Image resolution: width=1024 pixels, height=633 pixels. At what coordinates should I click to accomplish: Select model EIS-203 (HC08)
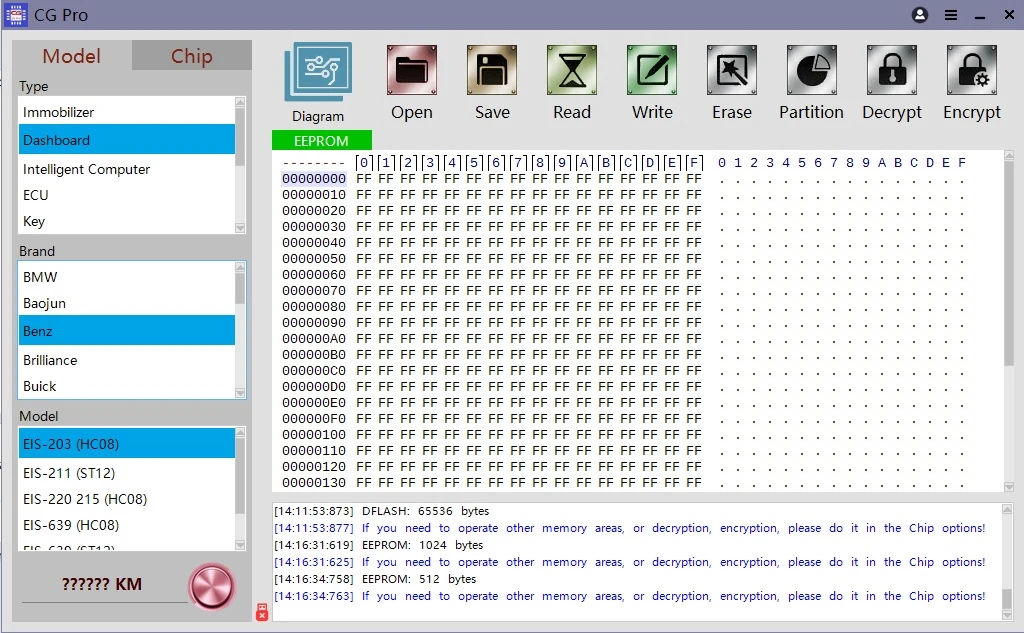pos(127,444)
